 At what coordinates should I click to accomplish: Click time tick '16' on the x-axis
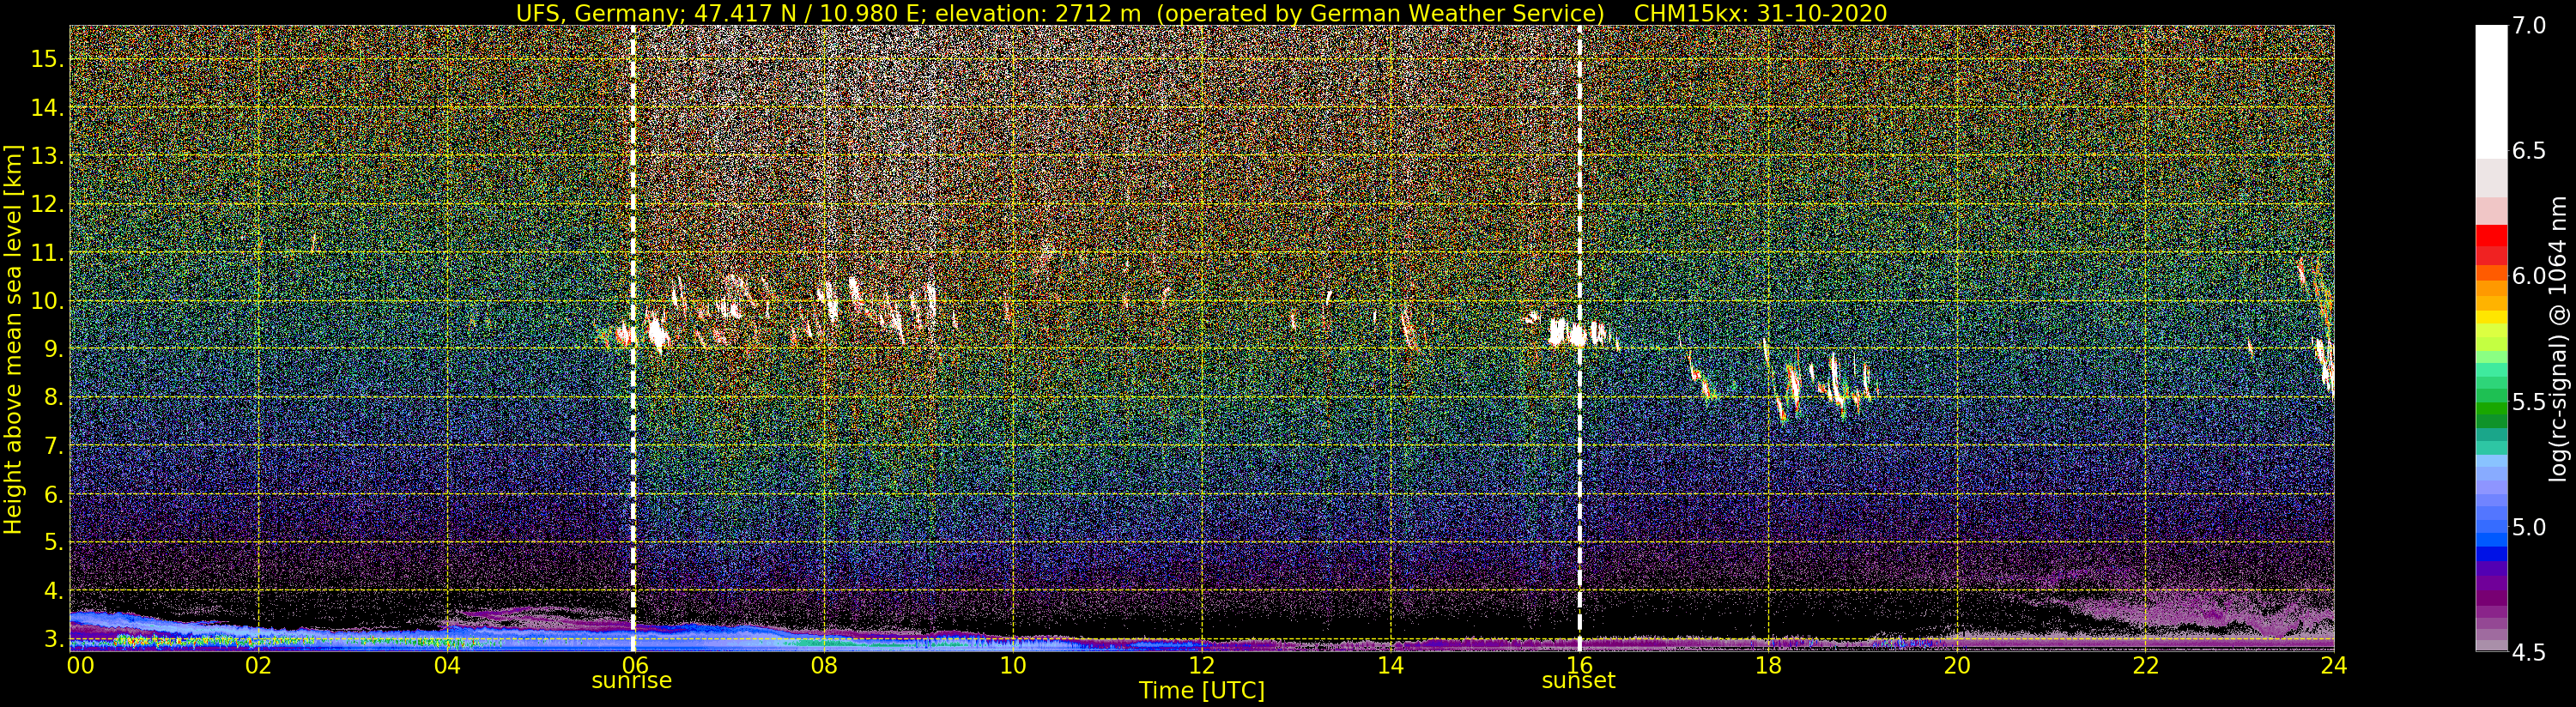pos(1579,666)
